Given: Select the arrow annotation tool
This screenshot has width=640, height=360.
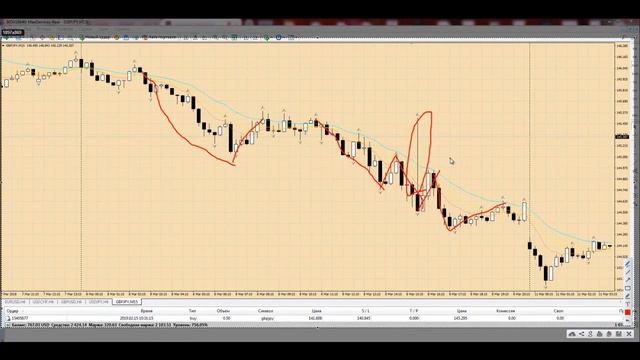Looking at the screenshot, I should (x=627, y=280).
